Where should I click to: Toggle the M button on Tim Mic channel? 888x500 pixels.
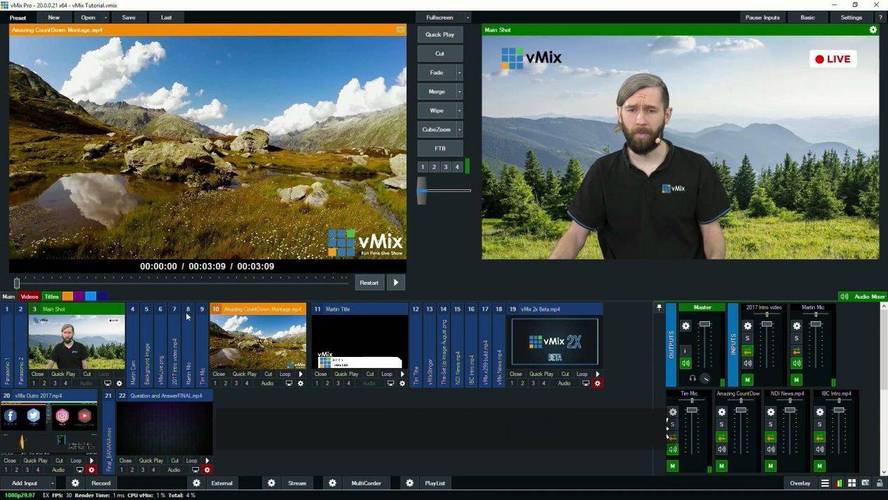[x=672, y=466]
